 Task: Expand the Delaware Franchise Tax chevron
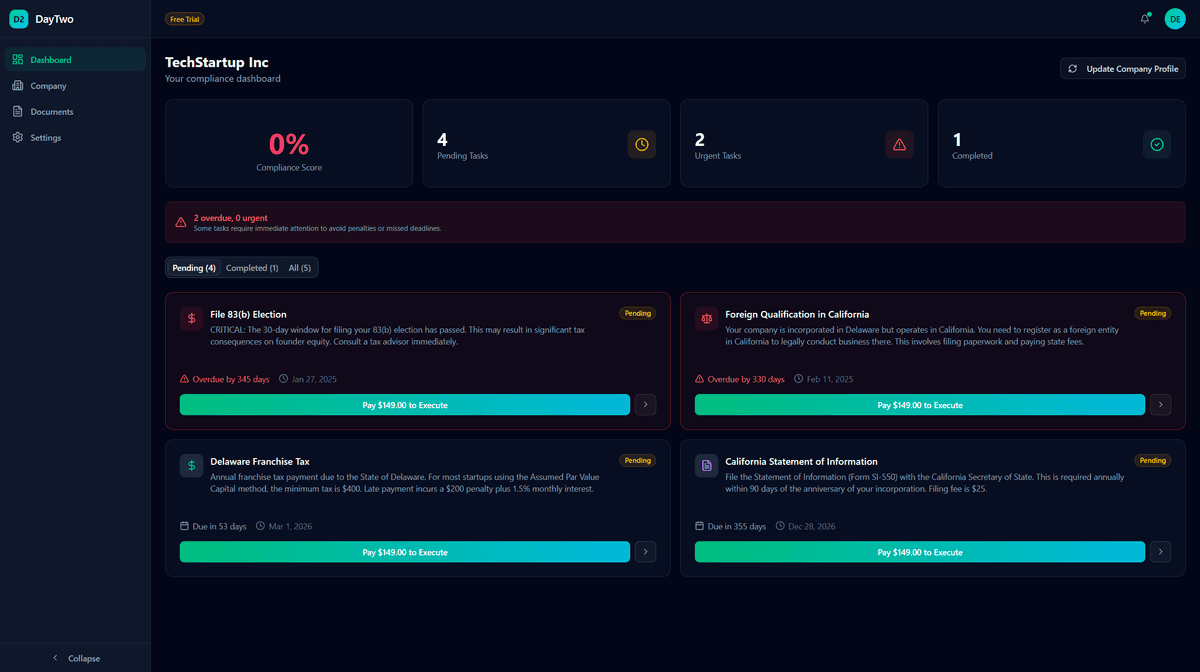[645, 551]
